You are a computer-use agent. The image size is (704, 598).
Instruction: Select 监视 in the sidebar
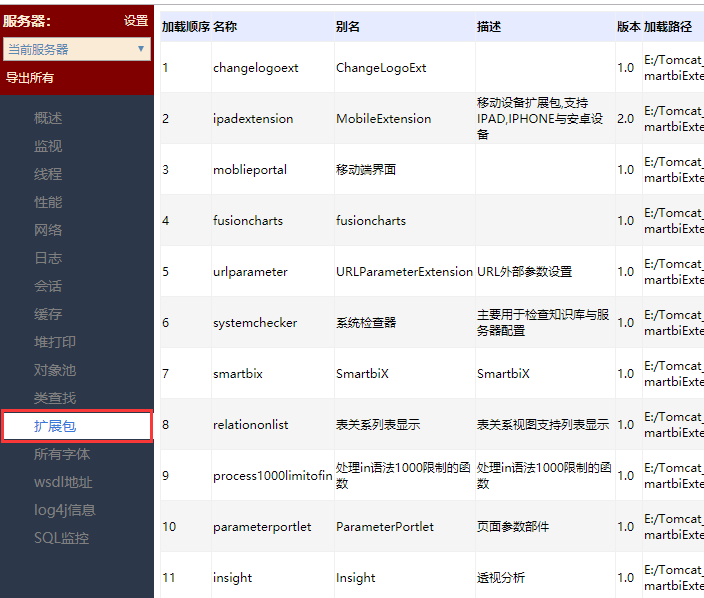pos(48,146)
